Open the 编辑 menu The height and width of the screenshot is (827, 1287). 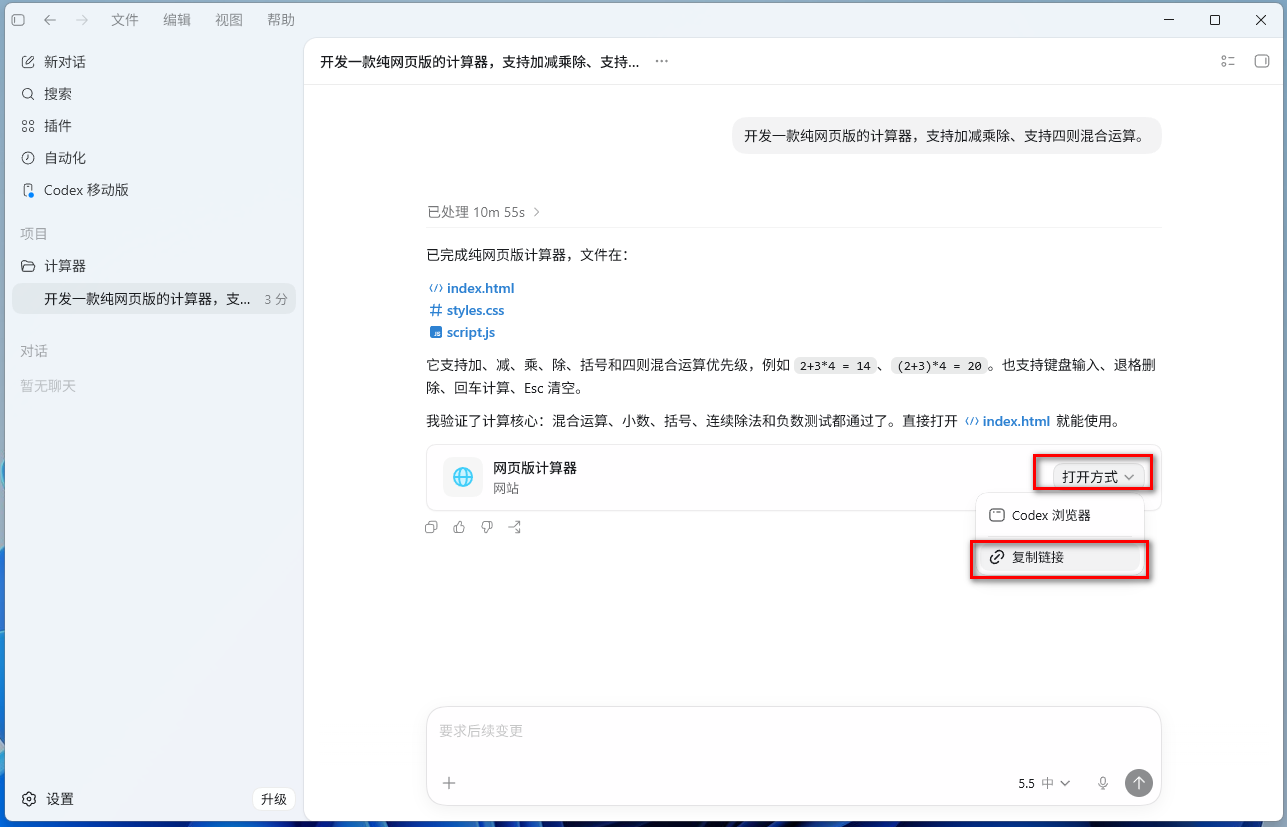[x=177, y=20]
